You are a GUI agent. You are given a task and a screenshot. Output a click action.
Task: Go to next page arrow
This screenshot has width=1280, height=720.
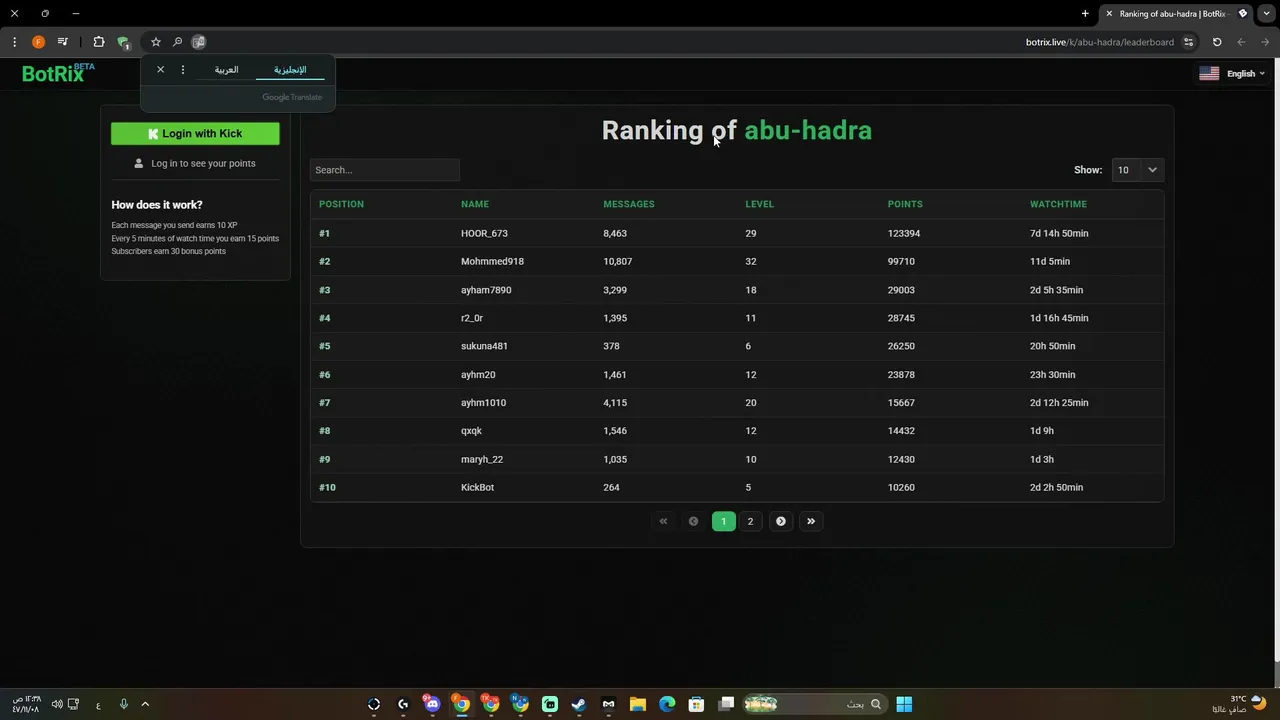[781, 521]
